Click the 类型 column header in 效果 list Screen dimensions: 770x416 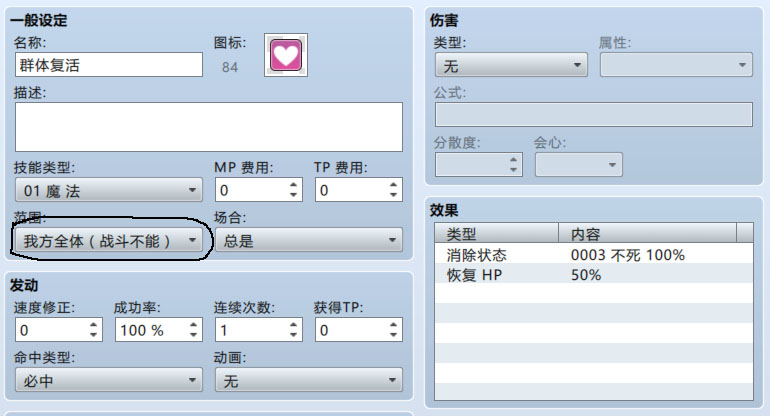[x=496, y=233]
